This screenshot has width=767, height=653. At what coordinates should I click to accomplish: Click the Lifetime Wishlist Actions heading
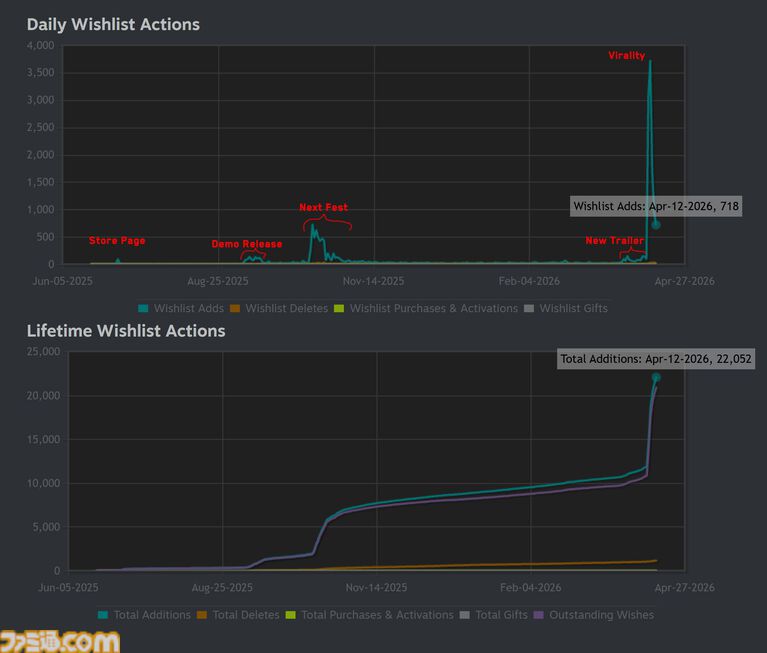[x=126, y=331]
